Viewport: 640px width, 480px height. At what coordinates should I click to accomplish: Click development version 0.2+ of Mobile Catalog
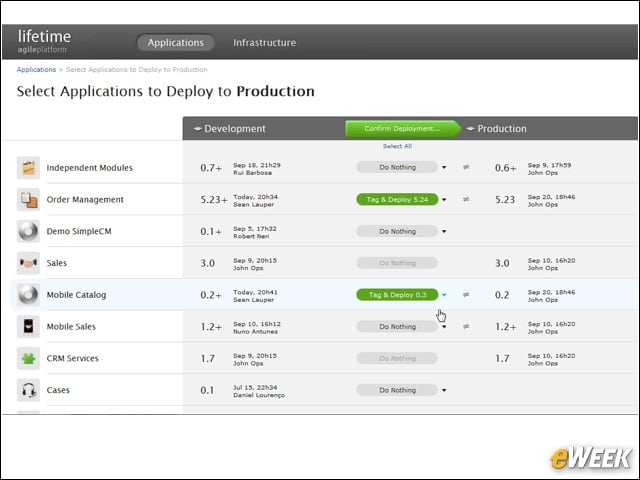pyautogui.click(x=211, y=295)
